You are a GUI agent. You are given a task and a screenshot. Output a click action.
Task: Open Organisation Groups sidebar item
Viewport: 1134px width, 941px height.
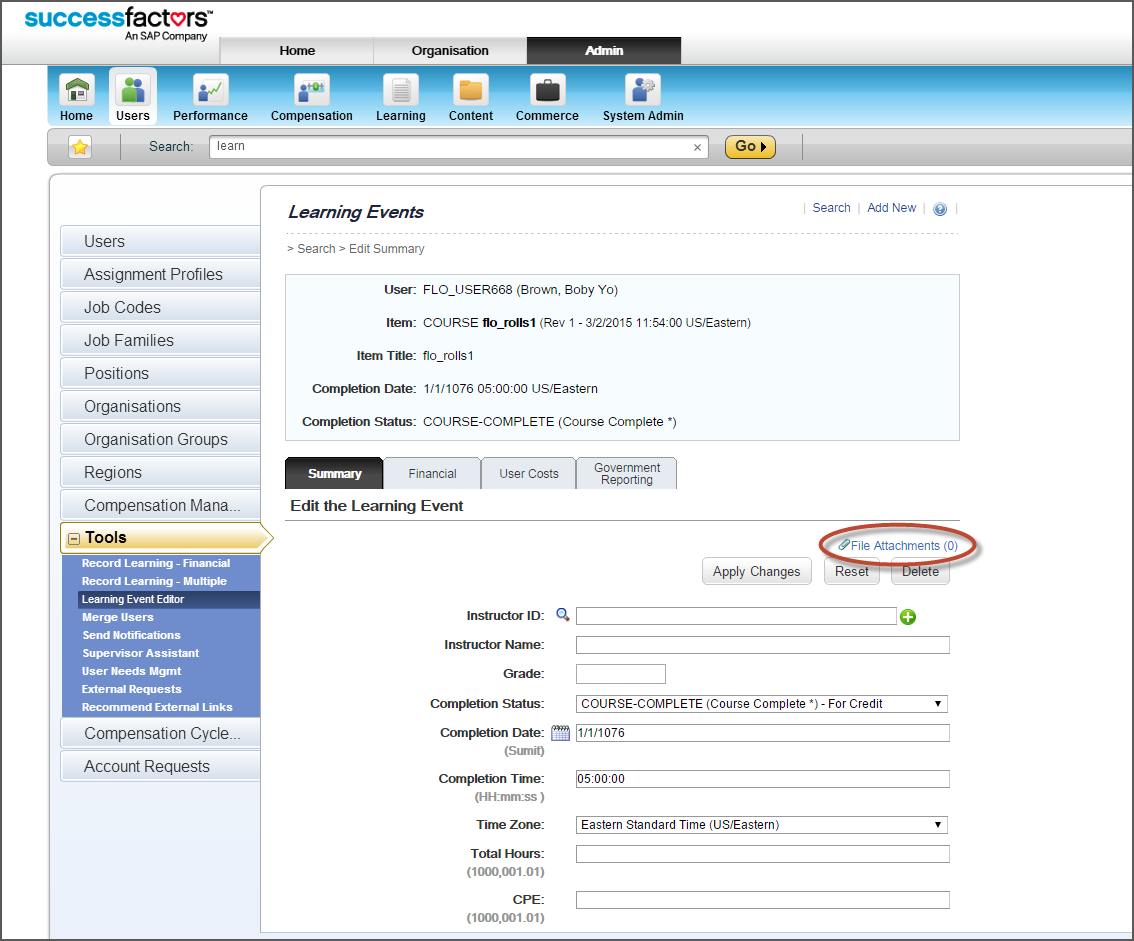coord(161,439)
